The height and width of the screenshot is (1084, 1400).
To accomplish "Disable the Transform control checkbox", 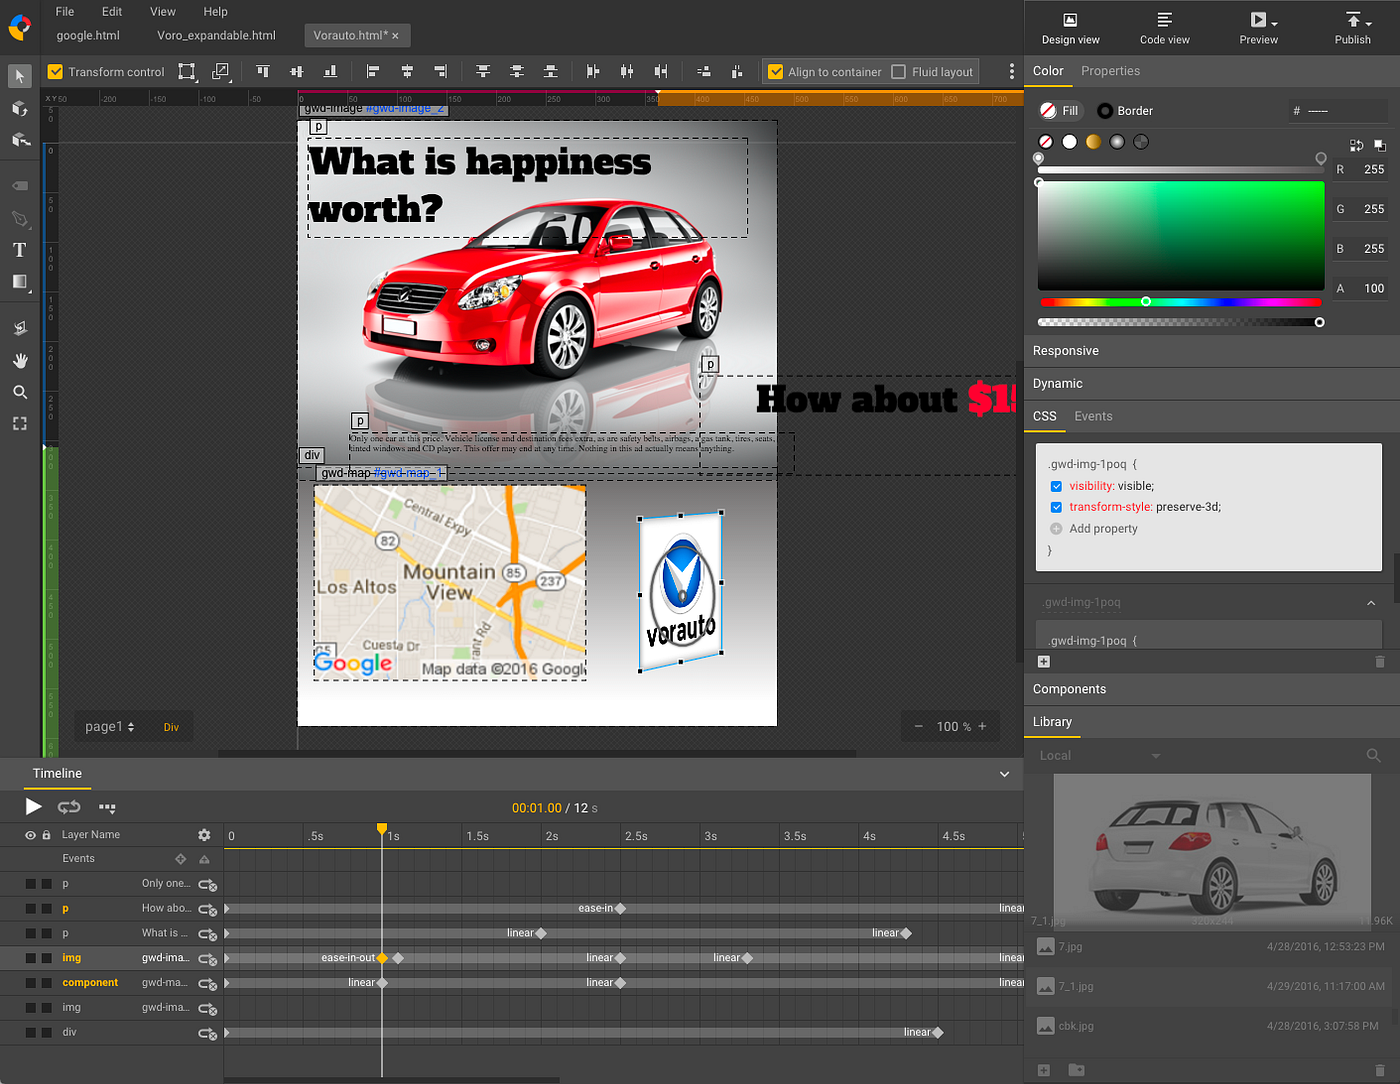I will [56, 72].
